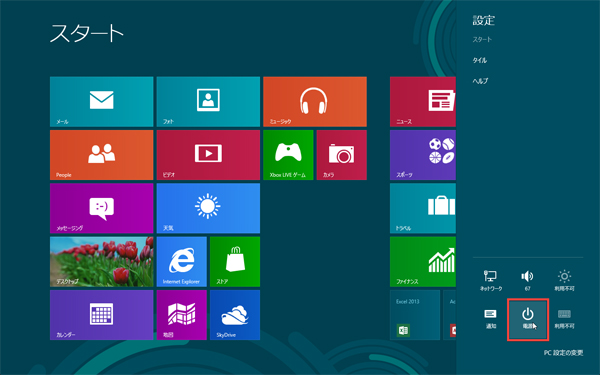600x375 pixels.
Task: Launch the Excel 2013 tile
Action: (415, 315)
